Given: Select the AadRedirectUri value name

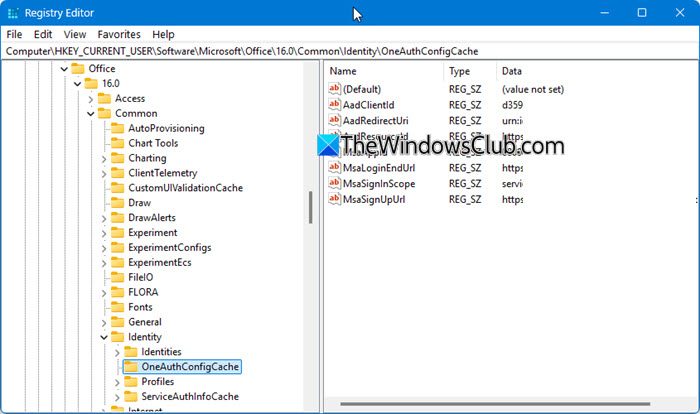Looking at the screenshot, I should [375, 121].
